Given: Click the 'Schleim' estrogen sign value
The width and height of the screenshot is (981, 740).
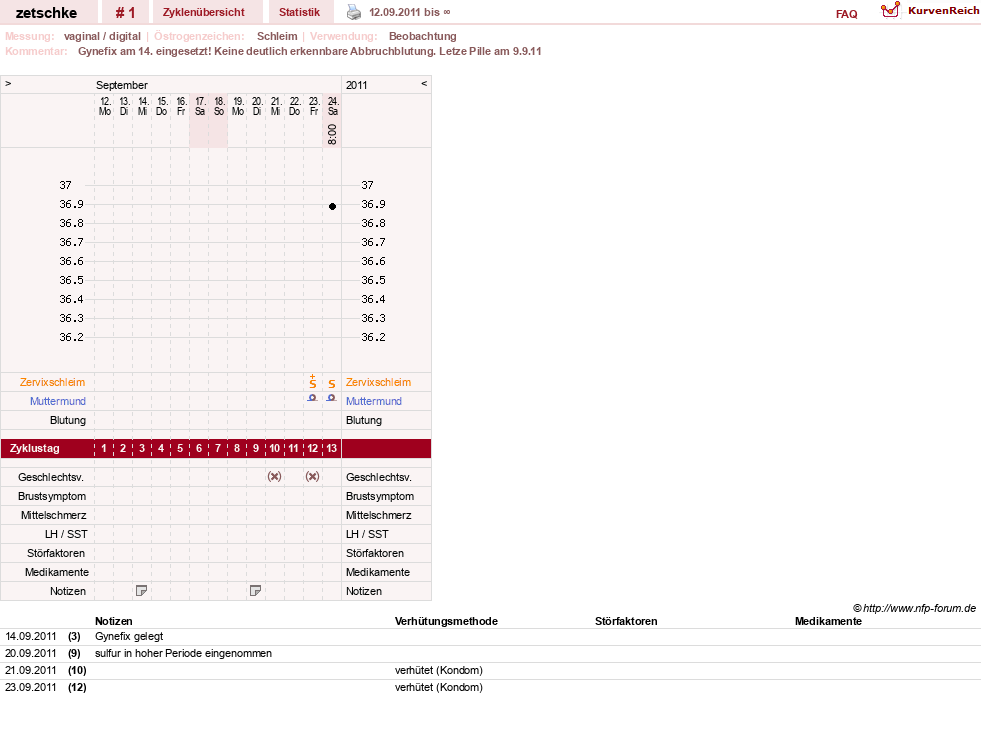Looking at the screenshot, I should pos(277,36).
